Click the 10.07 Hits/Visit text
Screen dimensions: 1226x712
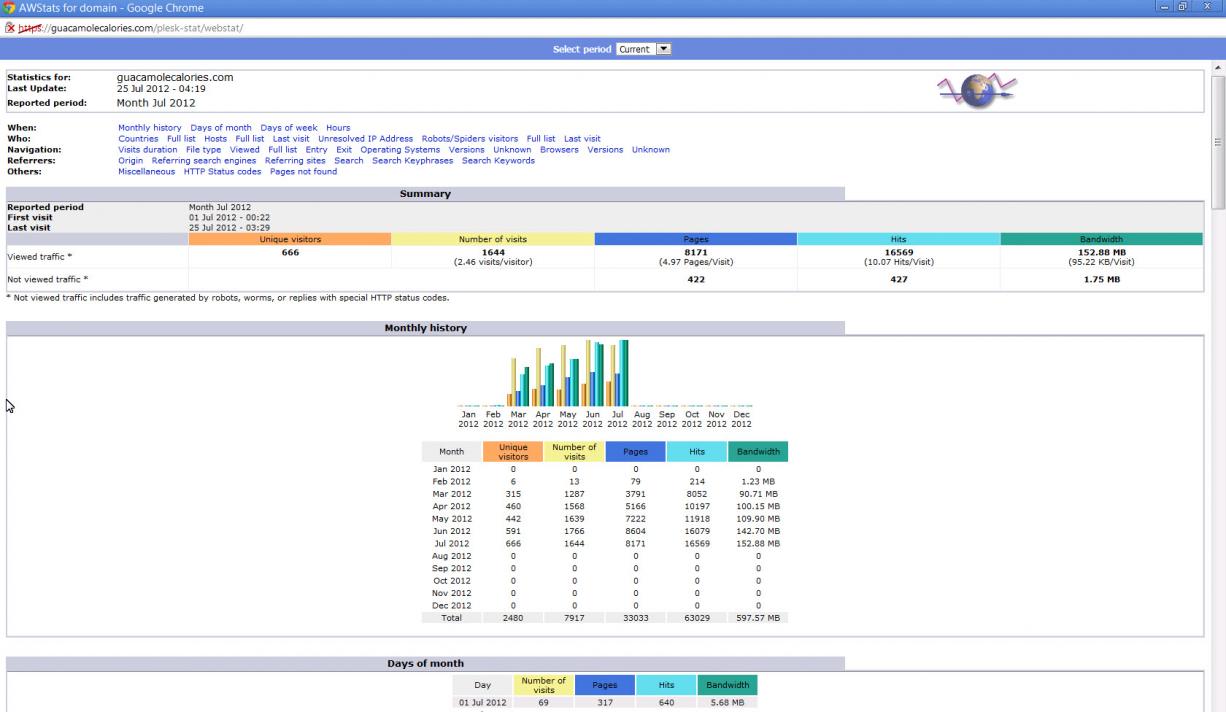pos(899,263)
